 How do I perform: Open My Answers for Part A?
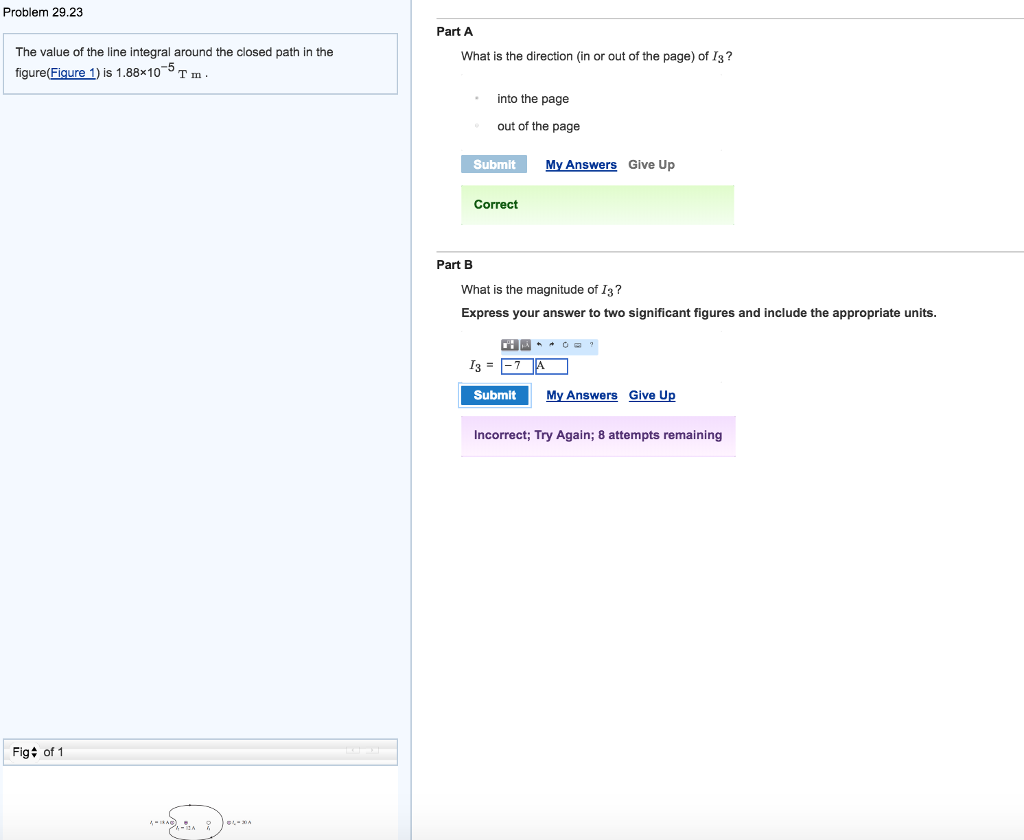pos(581,165)
